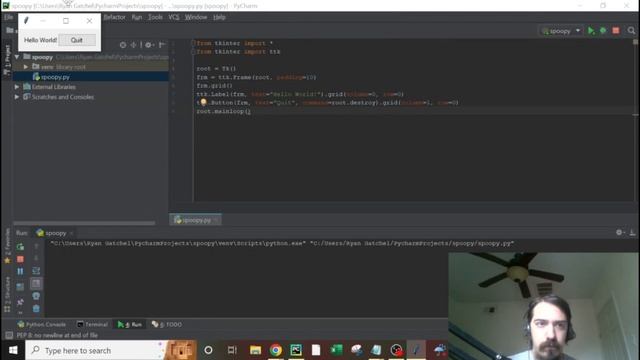Click the Hide Project panel icon

(x=162, y=45)
